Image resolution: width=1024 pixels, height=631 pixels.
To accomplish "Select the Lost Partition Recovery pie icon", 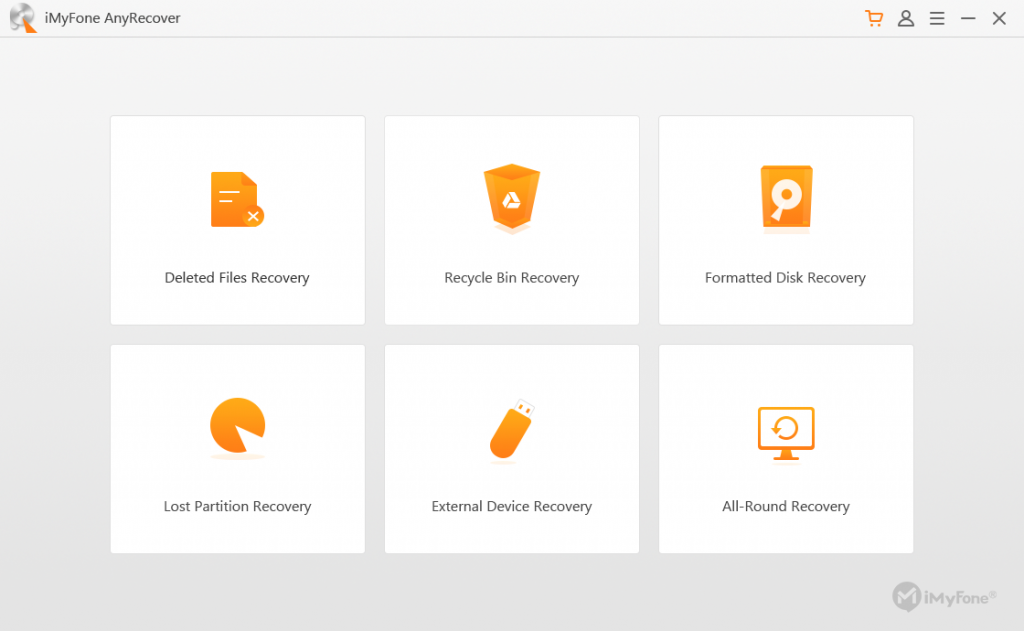I will pyautogui.click(x=237, y=426).
